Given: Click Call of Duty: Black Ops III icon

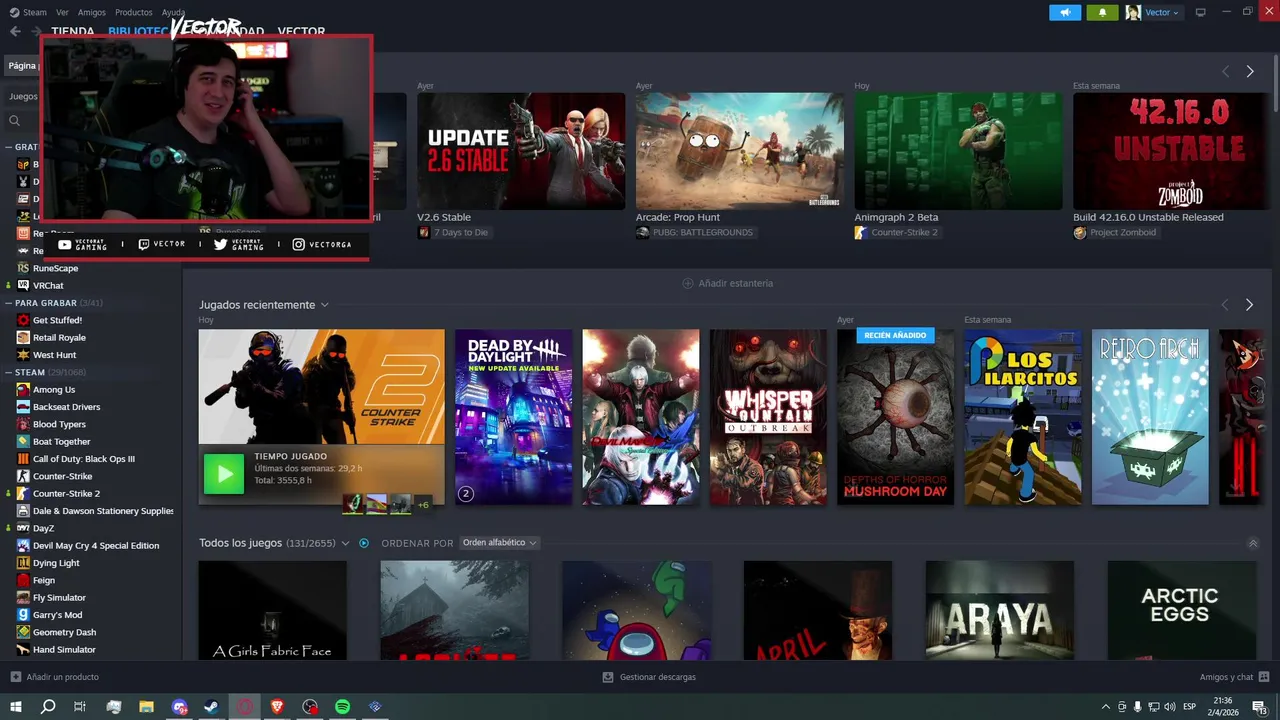Looking at the screenshot, I should (23, 459).
